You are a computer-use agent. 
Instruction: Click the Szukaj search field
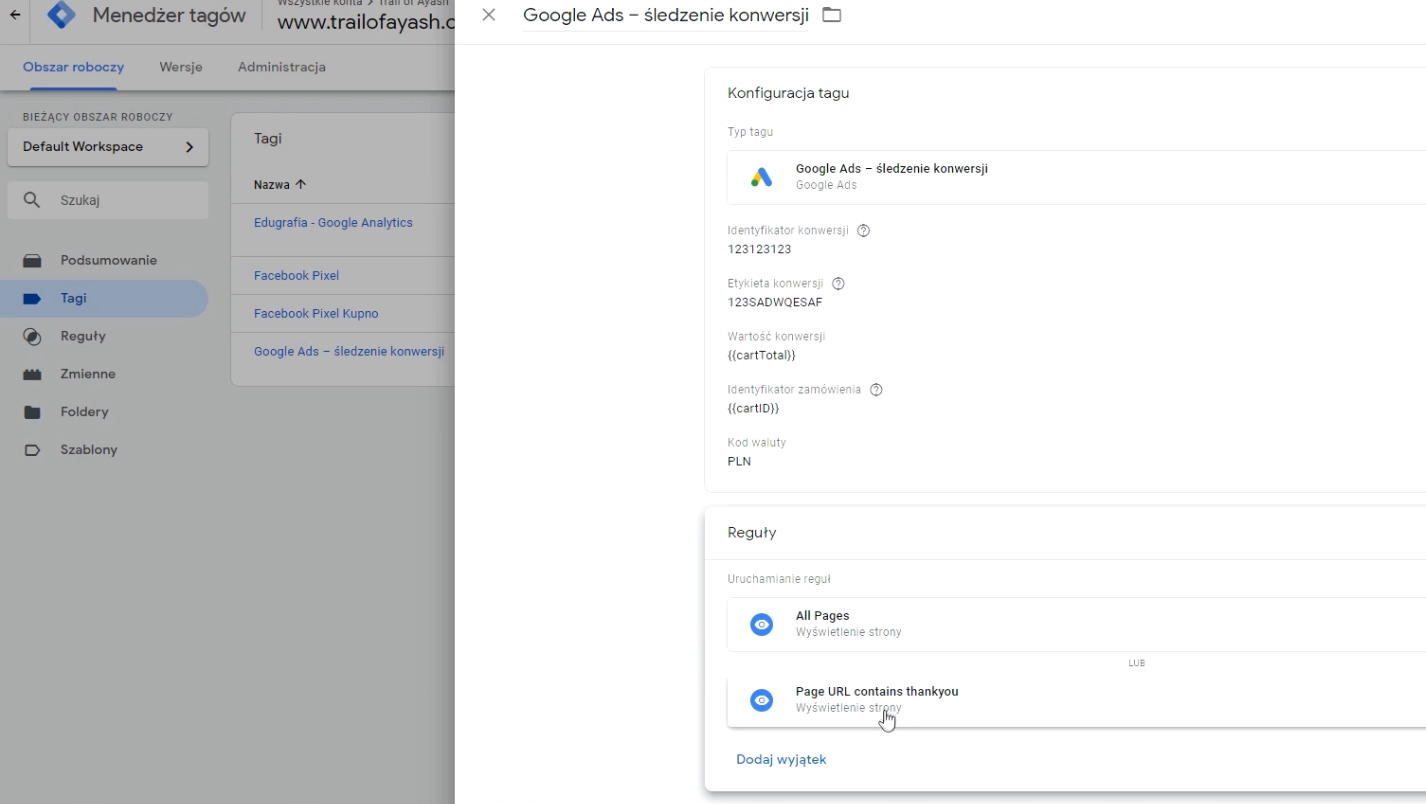(x=120, y=200)
